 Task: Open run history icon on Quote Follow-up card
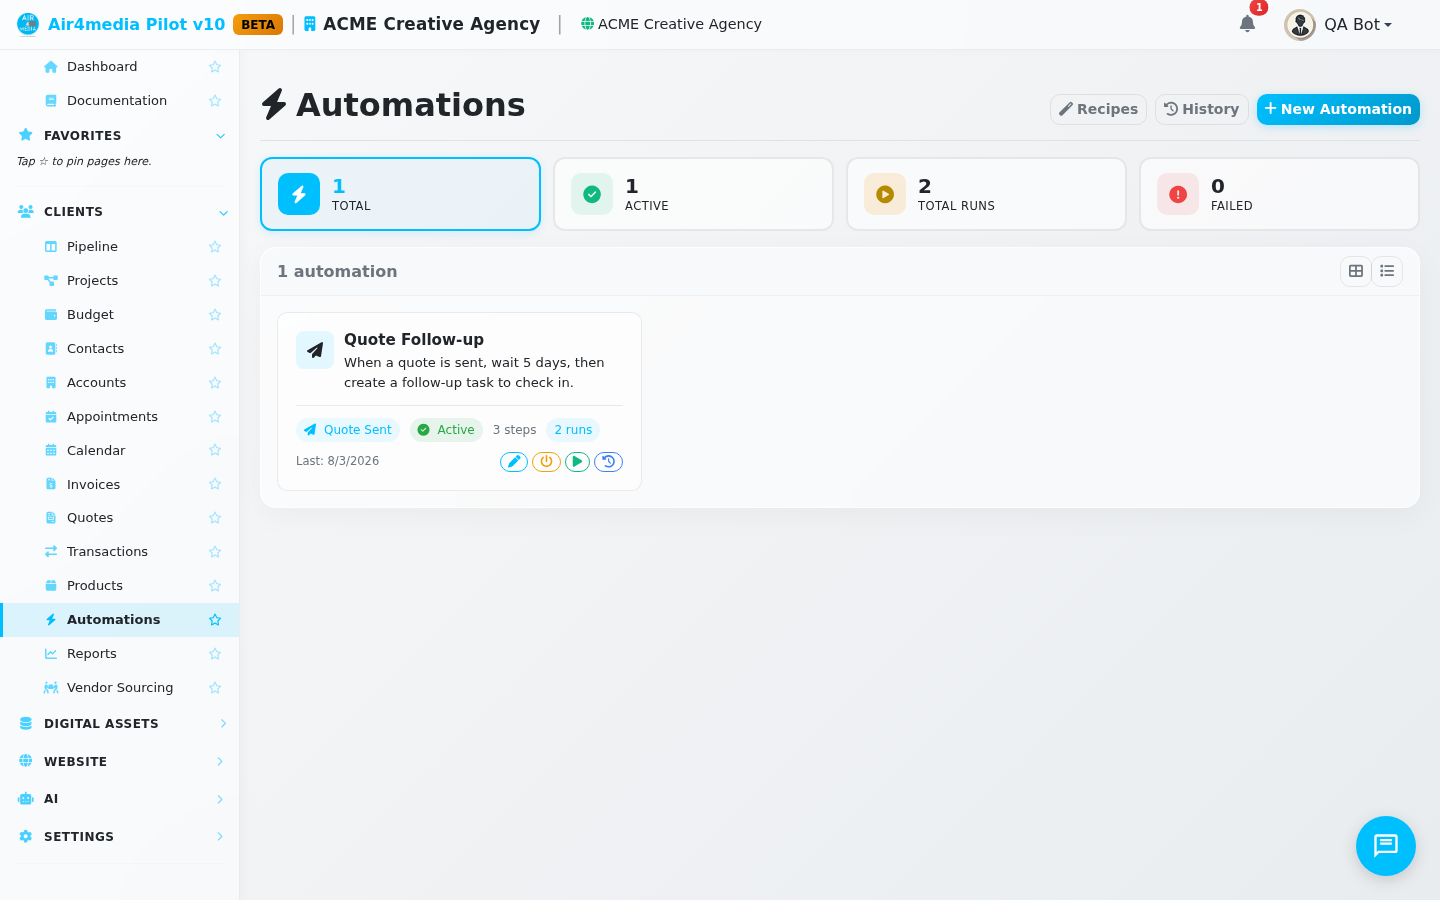tap(608, 462)
